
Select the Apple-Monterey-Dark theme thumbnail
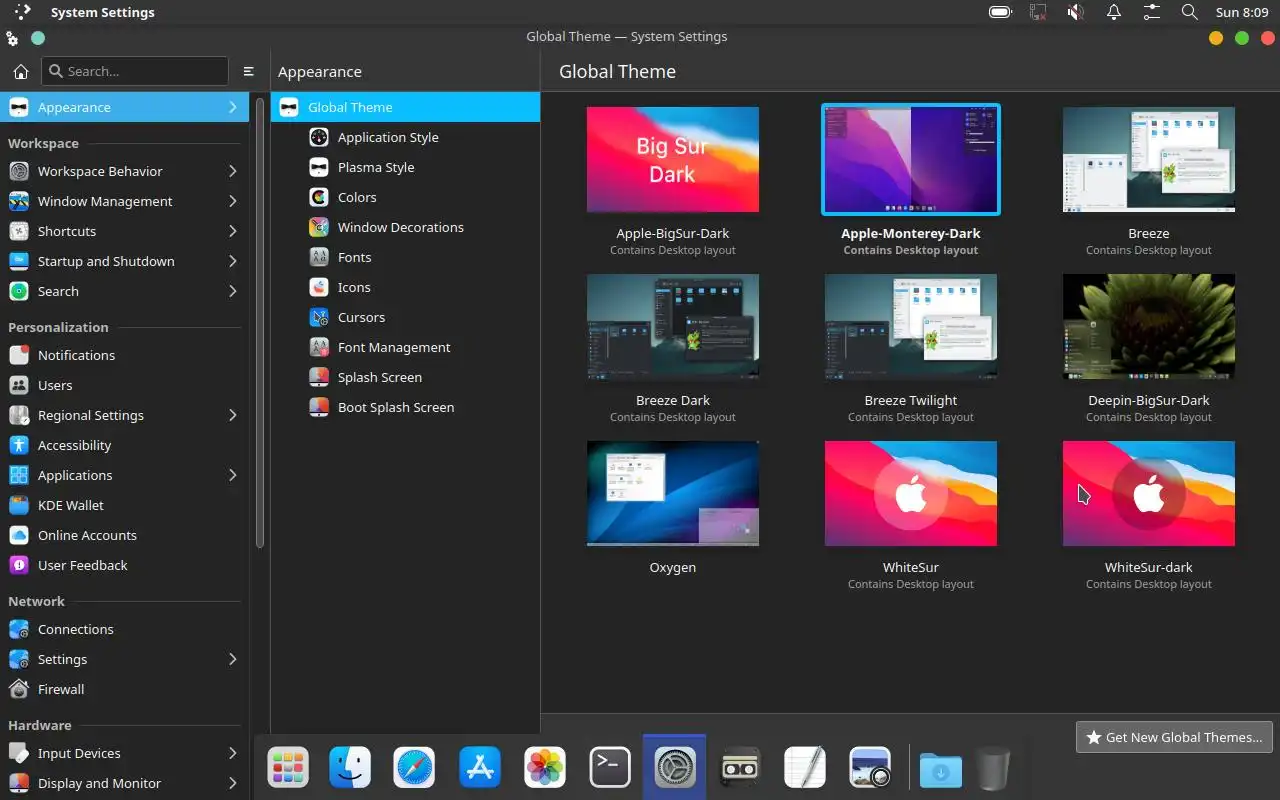tap(911, 159)
